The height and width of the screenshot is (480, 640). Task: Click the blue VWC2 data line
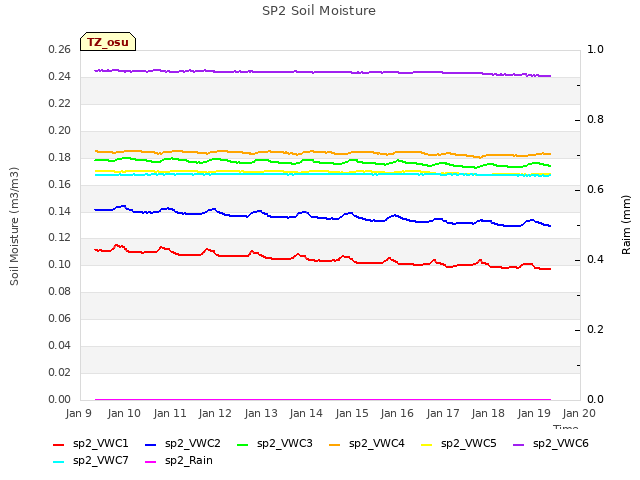coord(322,218)
